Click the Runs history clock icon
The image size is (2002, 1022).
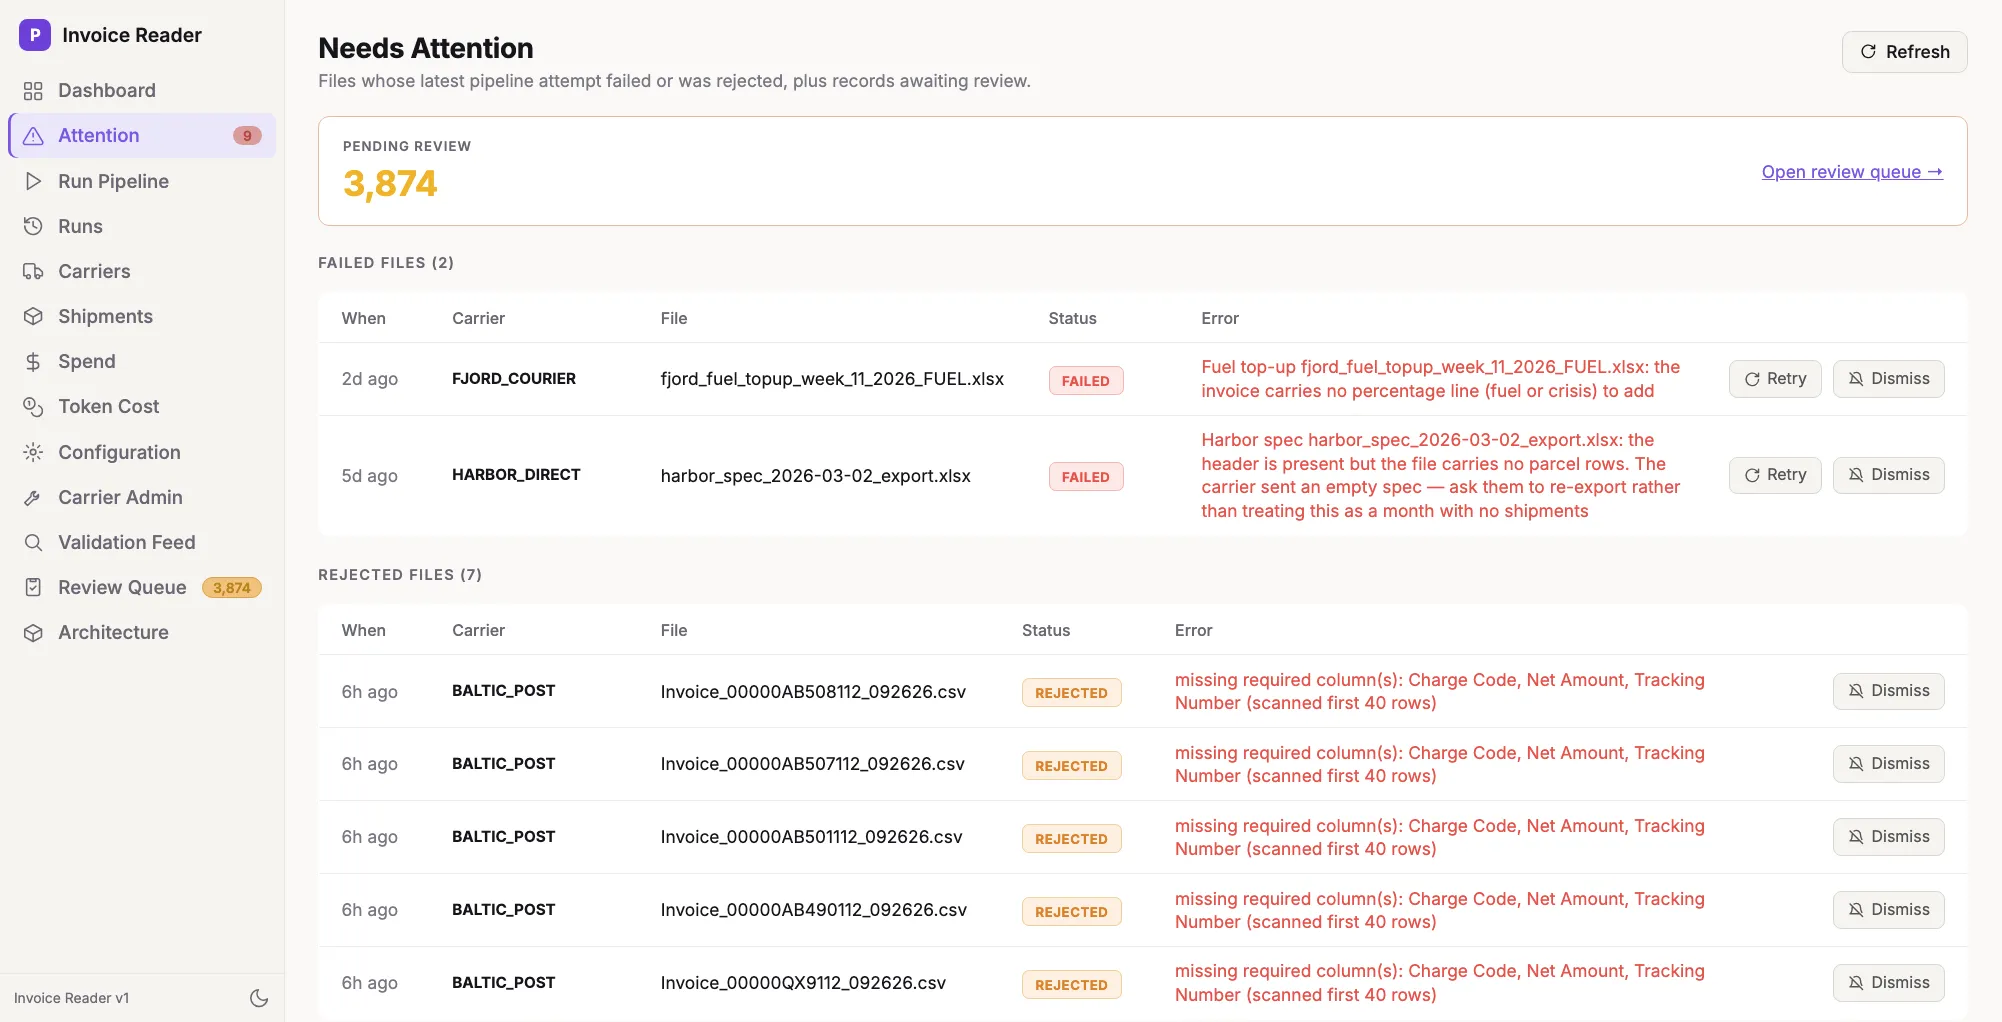[33, 226]
